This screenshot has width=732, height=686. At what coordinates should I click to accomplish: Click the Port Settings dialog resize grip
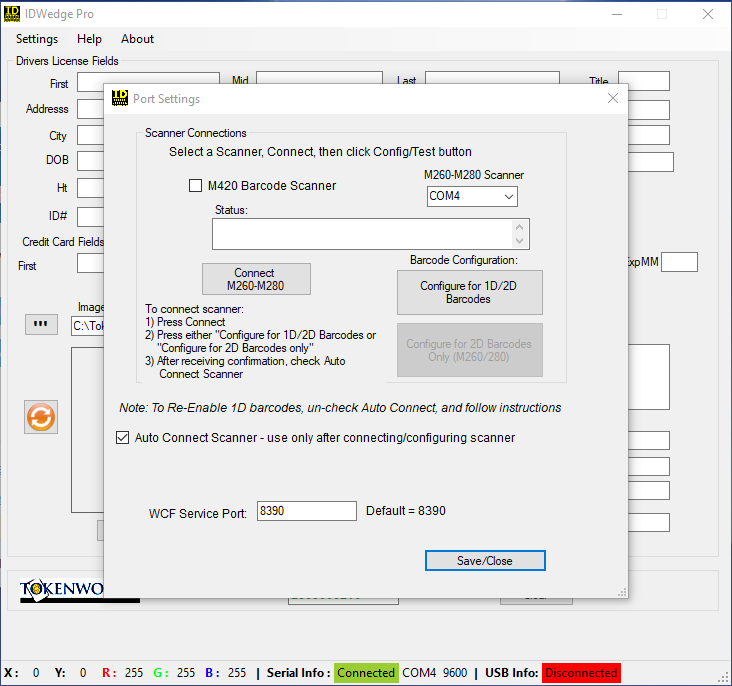[x=622, y=593]
